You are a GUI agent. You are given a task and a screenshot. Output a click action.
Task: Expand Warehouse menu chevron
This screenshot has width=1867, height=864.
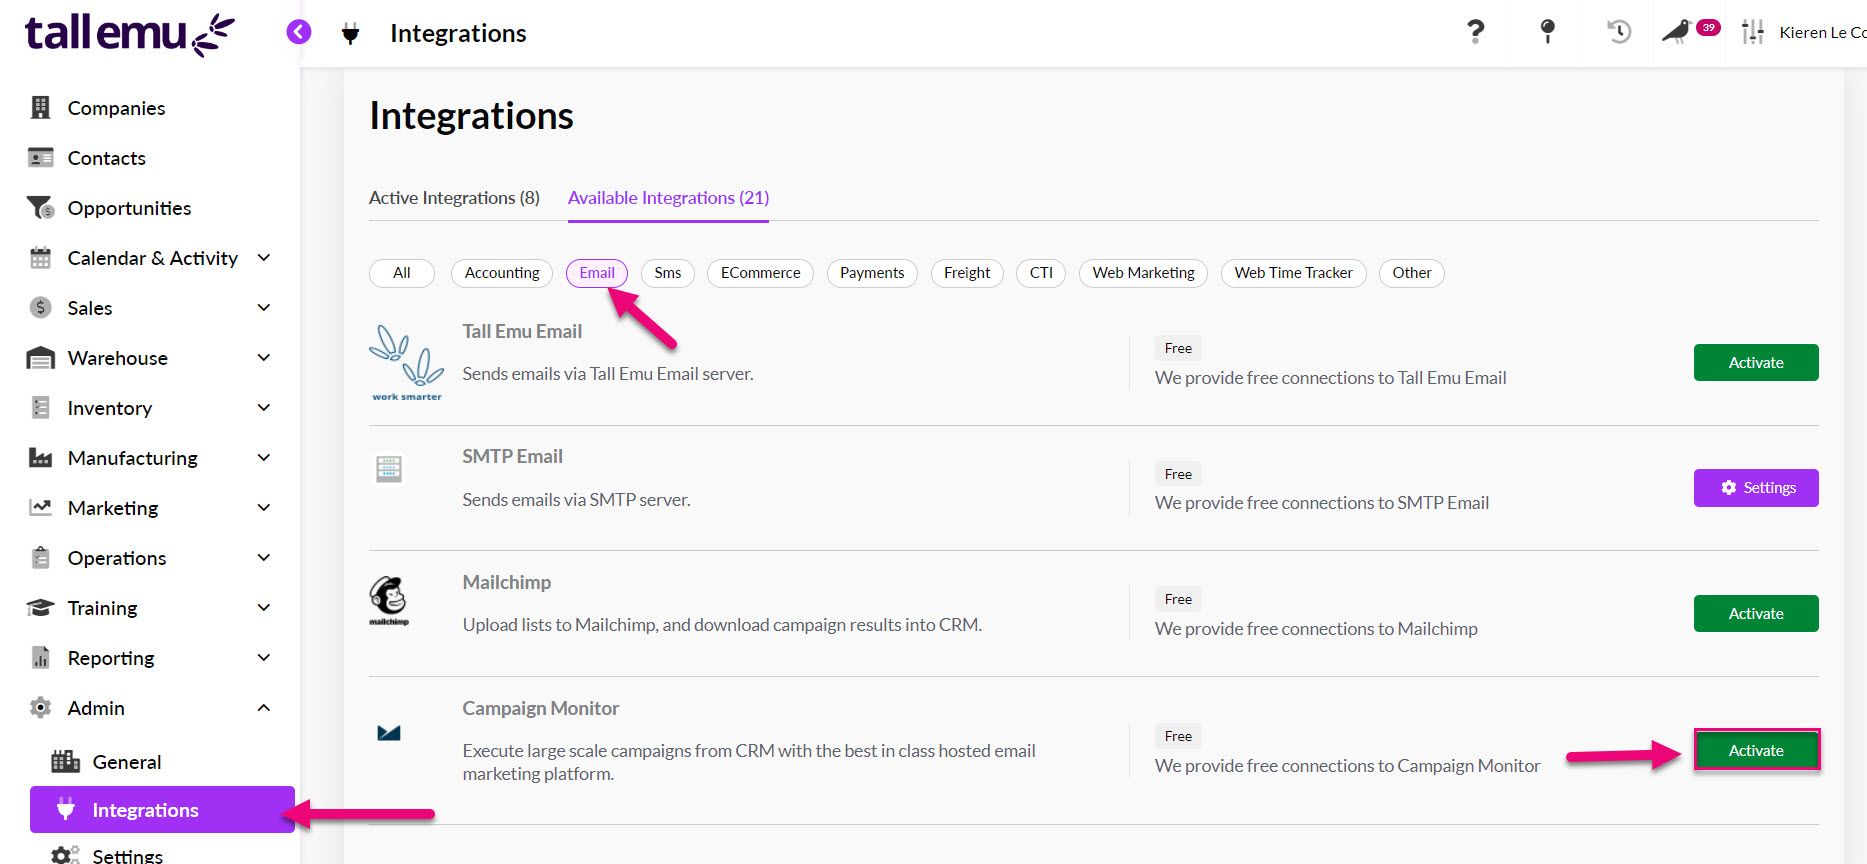click(264, 357)
